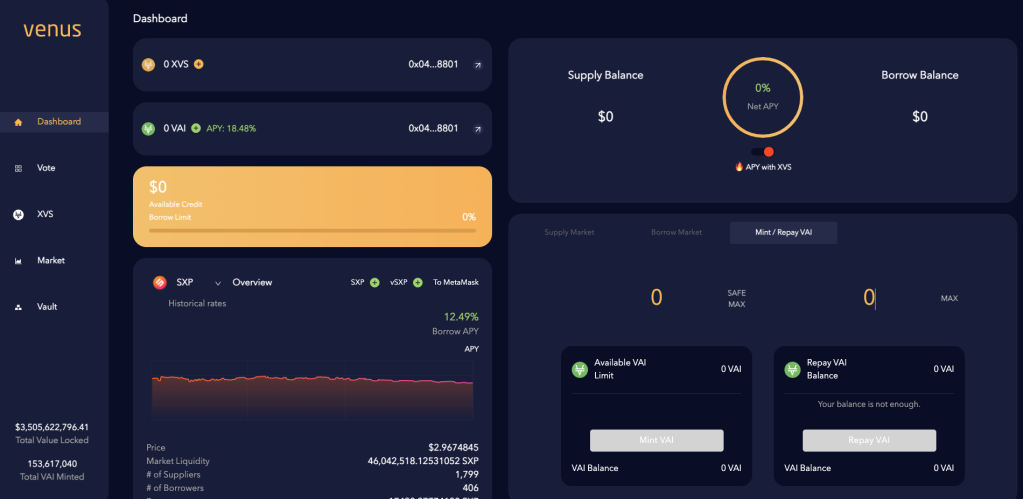This screenshot has height=499, width=1023.
Task: Open external link arrow in XVS card
Action: (x=478, y=65)
